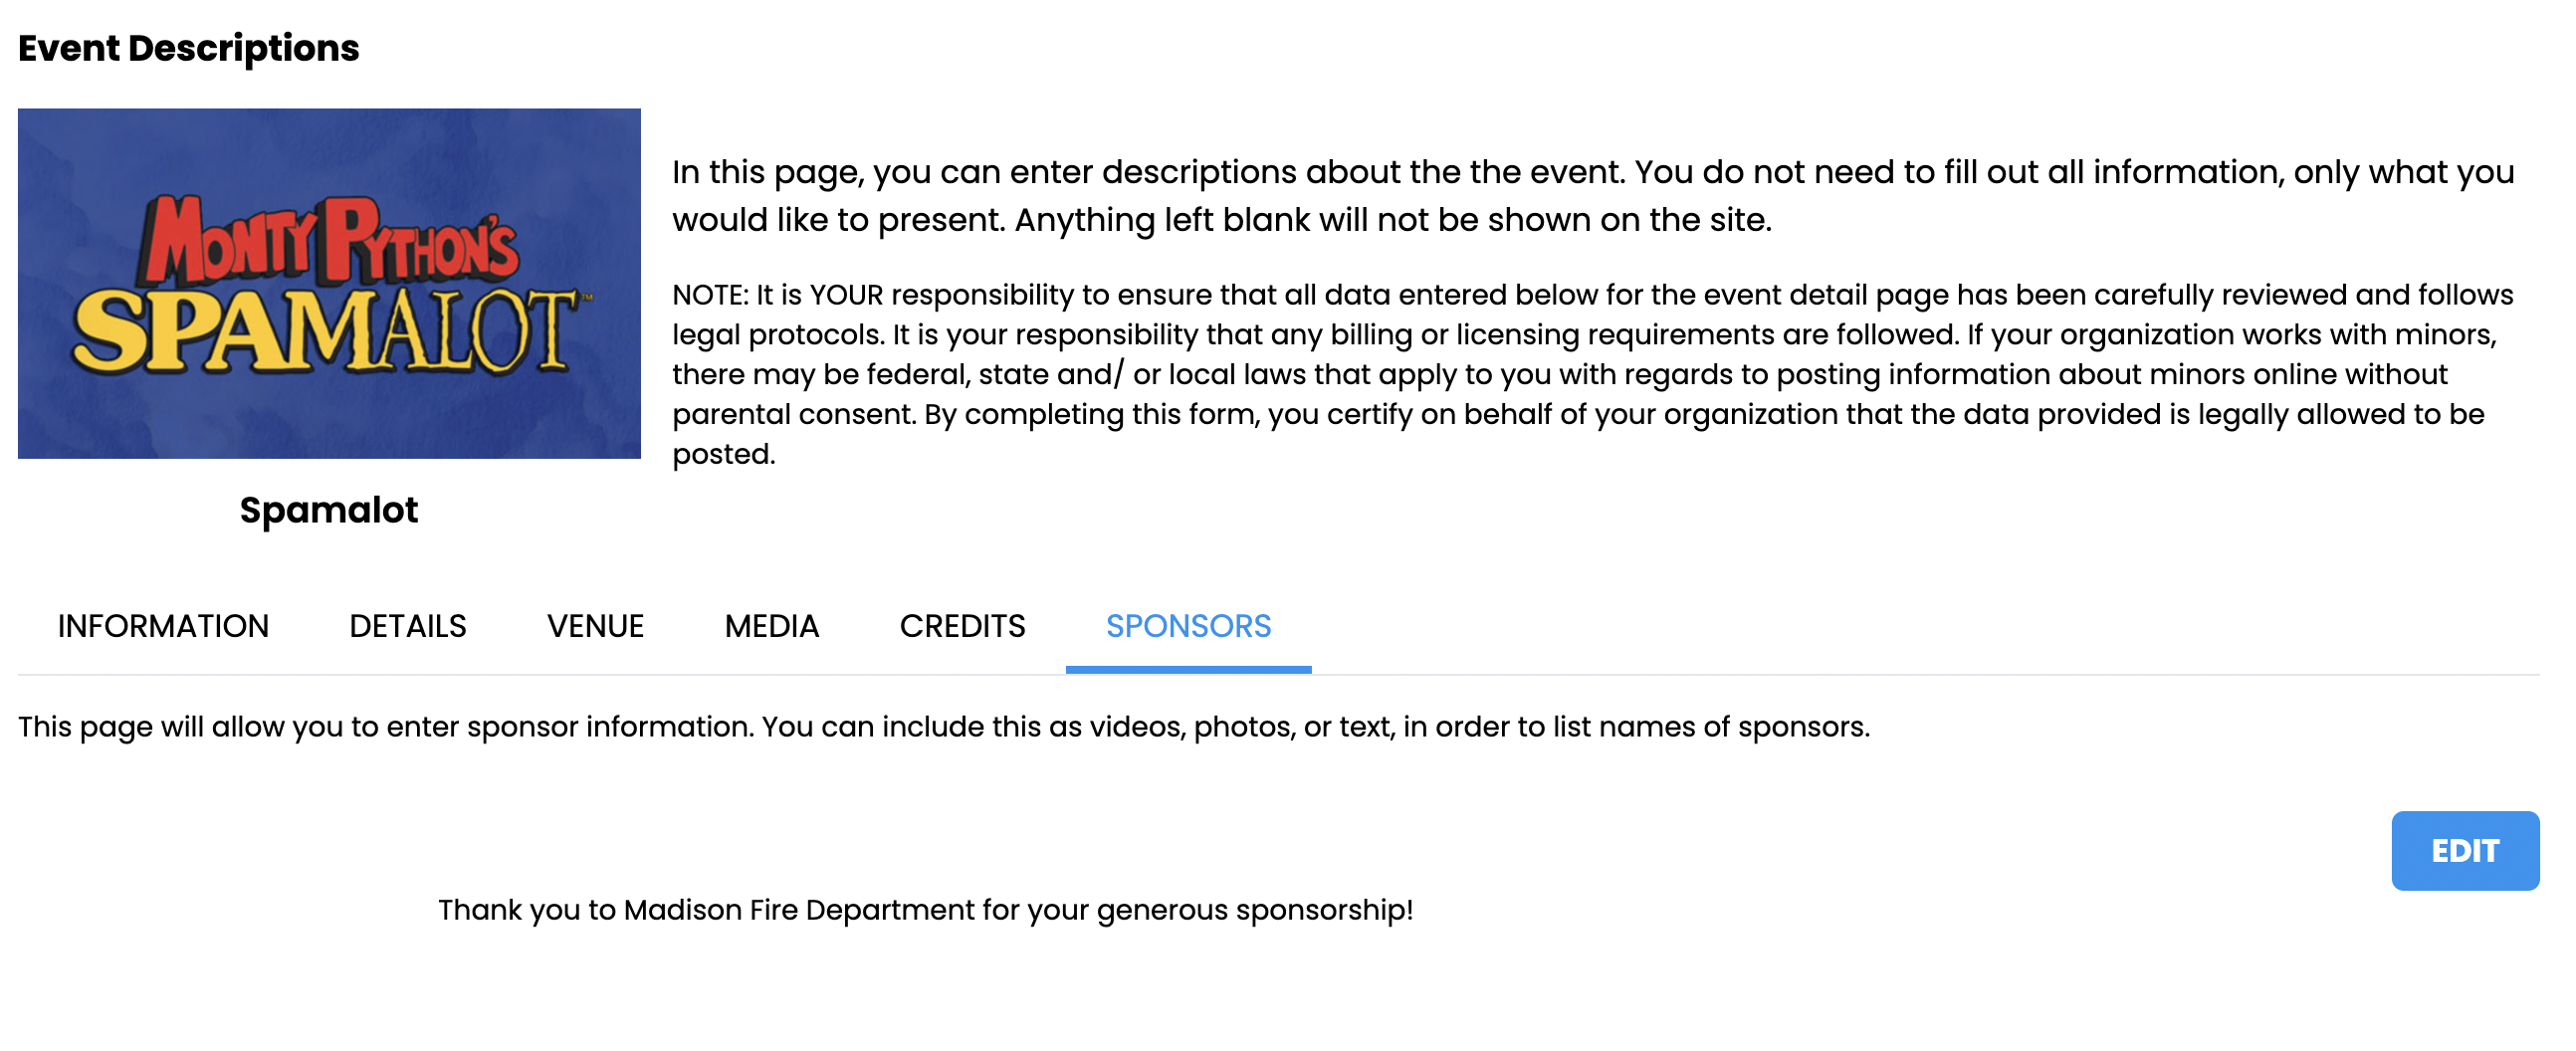Switch to the DETAILS tab
This screenshot has width=2576, height=1051.
tap(408, 626)
